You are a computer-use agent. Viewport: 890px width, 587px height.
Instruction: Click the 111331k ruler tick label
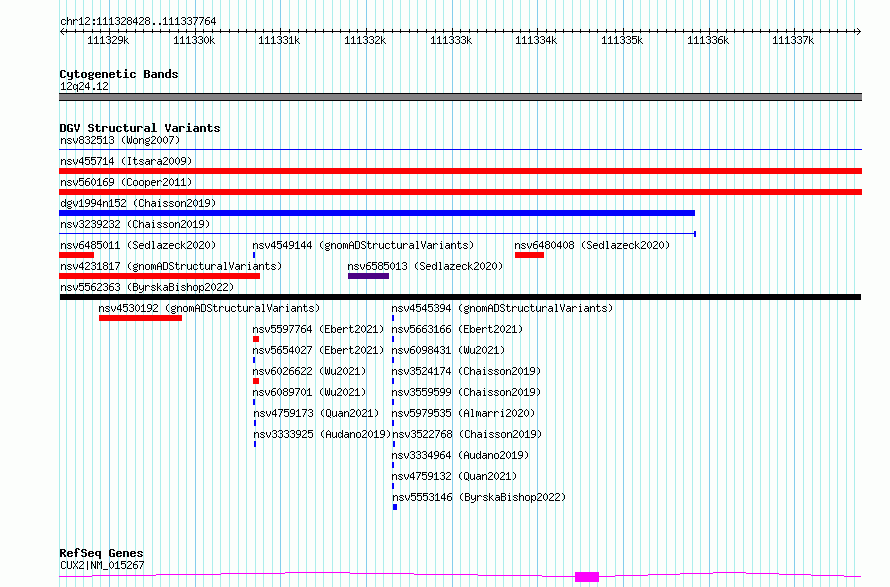coord(279,40)
